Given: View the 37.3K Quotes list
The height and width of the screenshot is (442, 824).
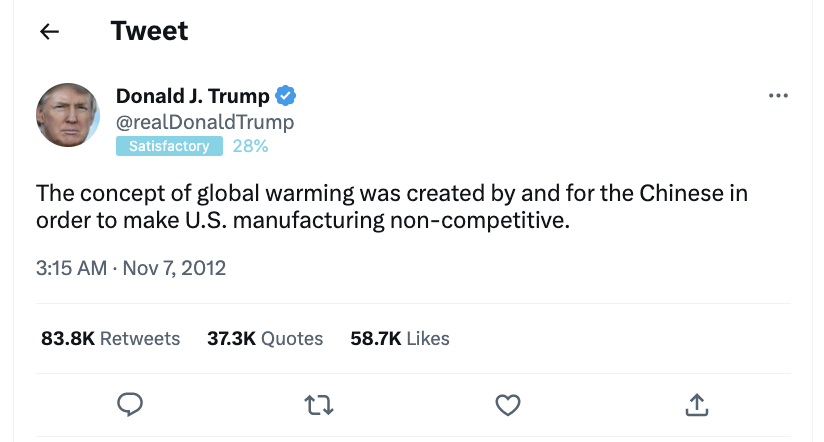Looking at the screenshot, I should [x=265, y=338].
